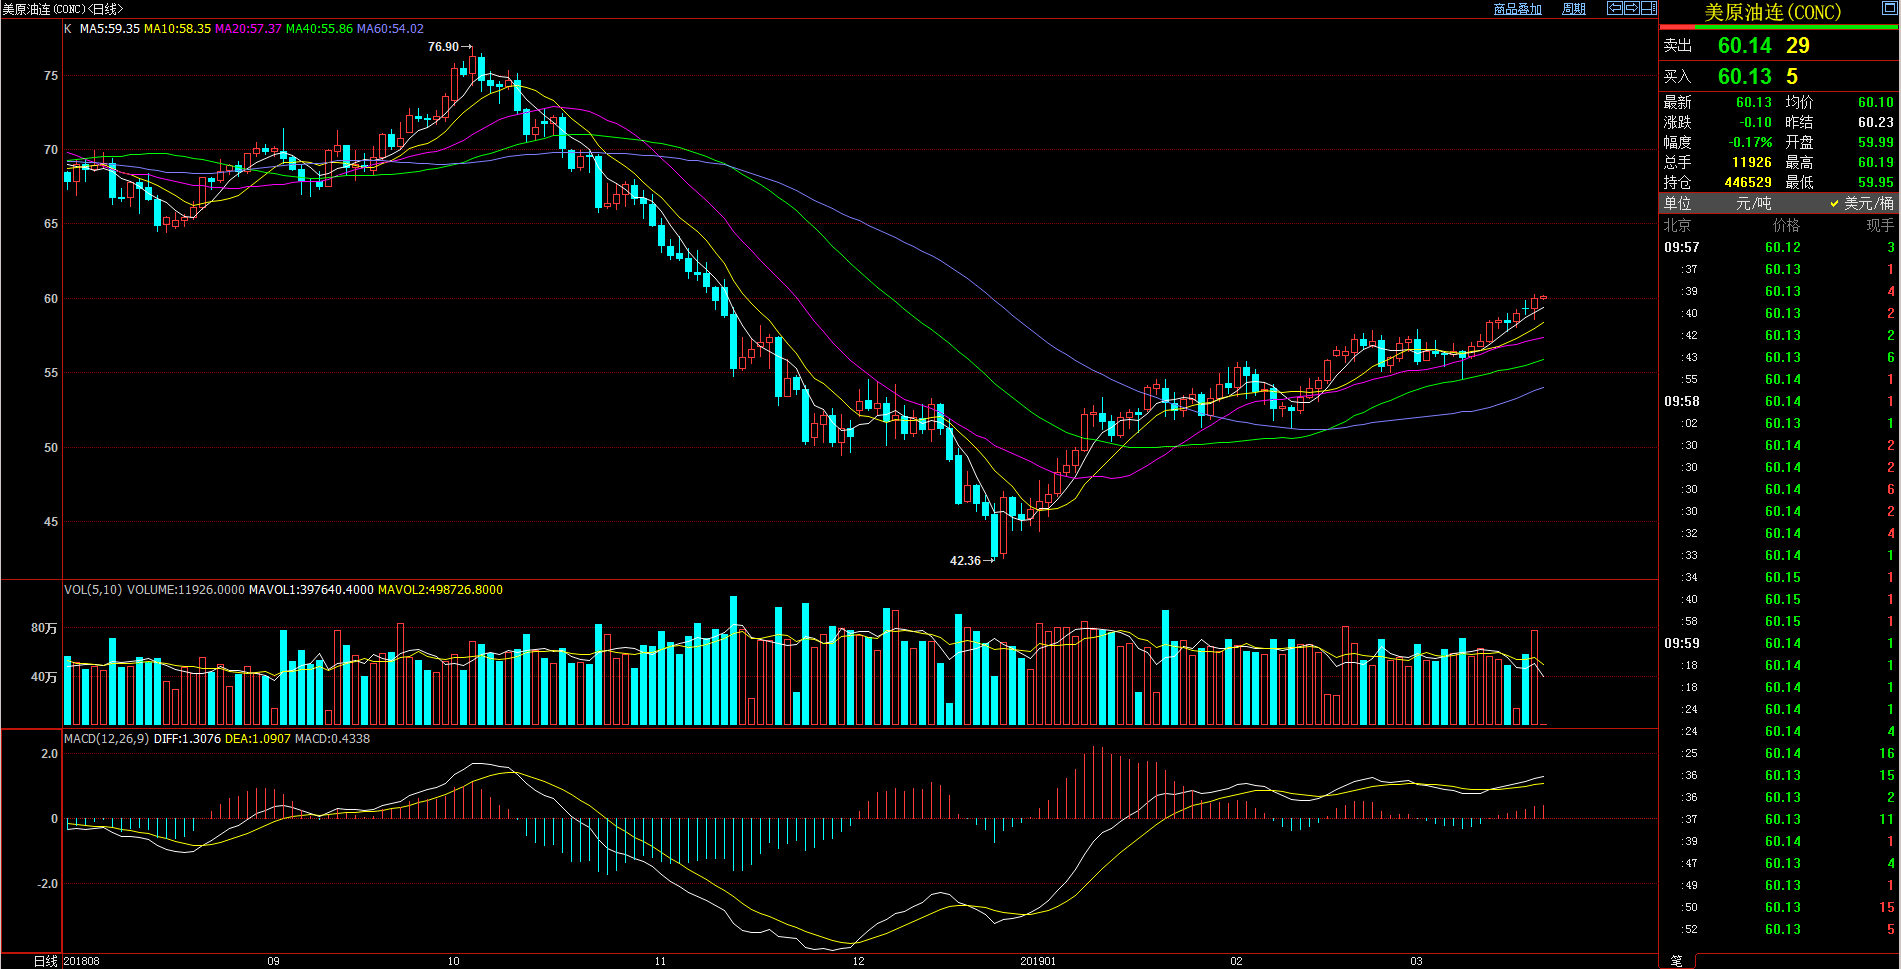The width and height of the screenshot is (1901, 969).
Task: Click the 201808 date axis label
Action: point(82,961)
